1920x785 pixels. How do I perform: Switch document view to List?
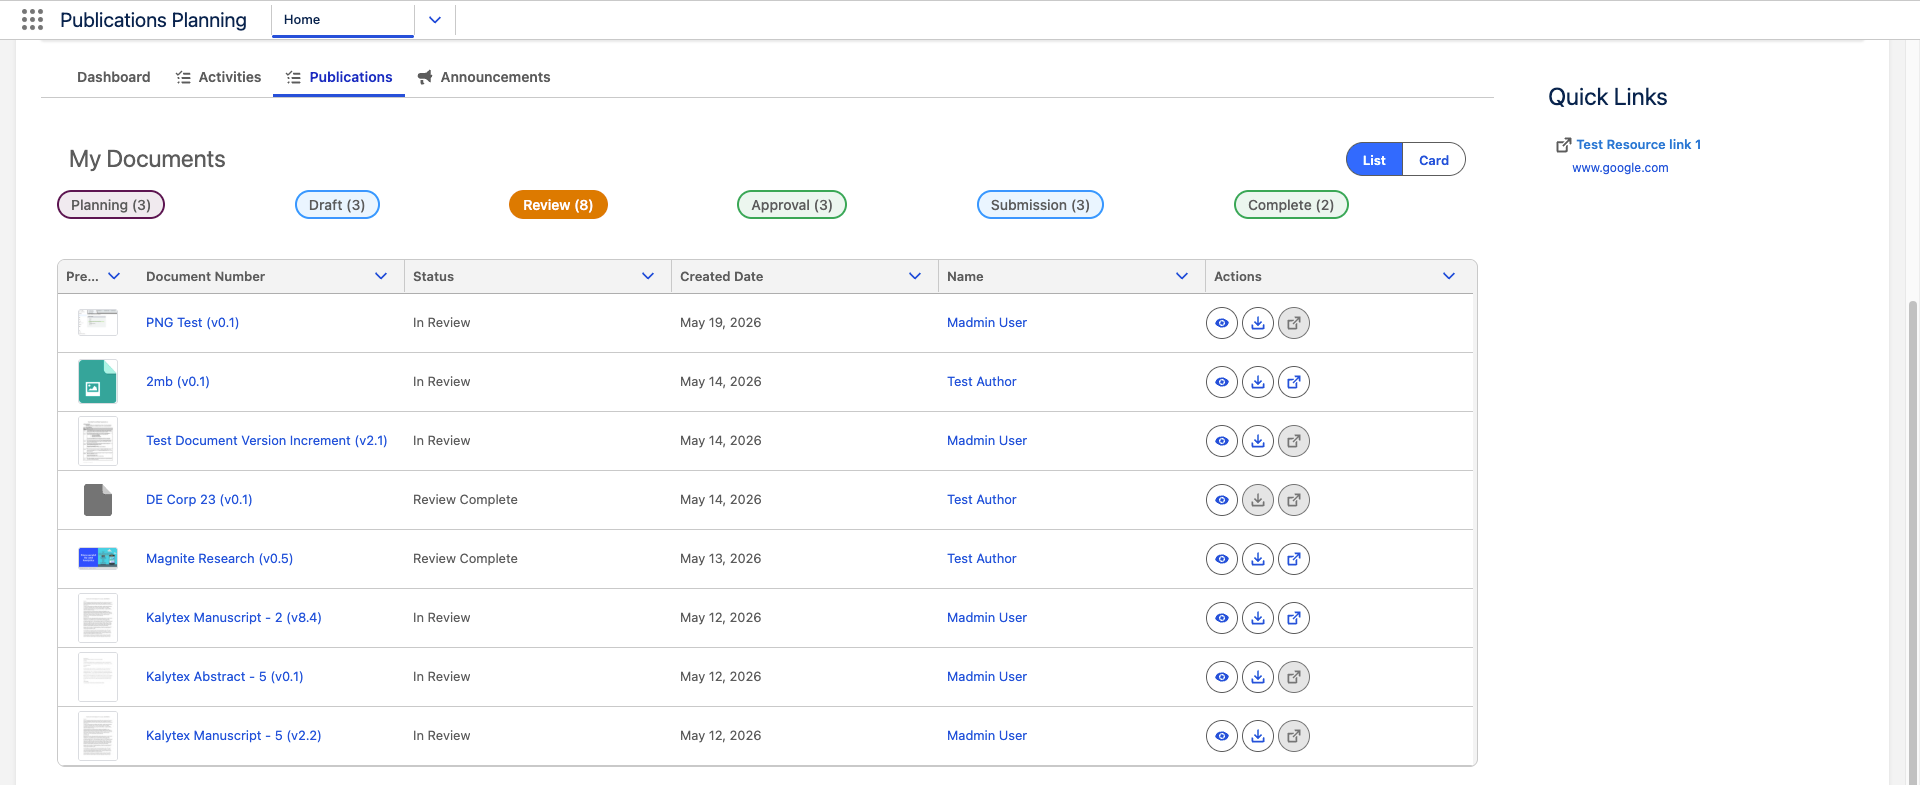point(1374,160)
